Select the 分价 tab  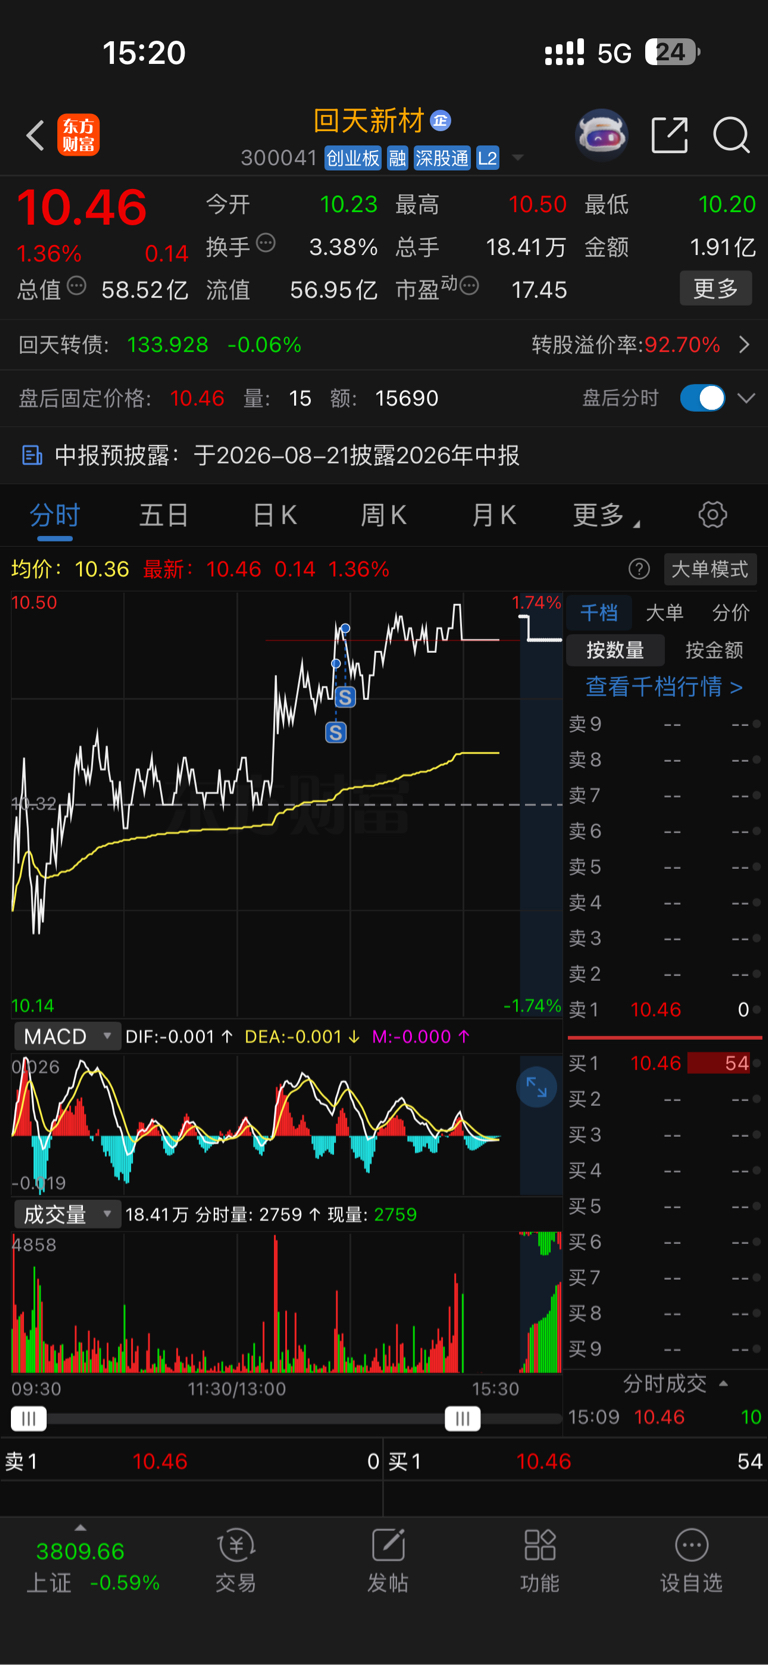point(731,612)
